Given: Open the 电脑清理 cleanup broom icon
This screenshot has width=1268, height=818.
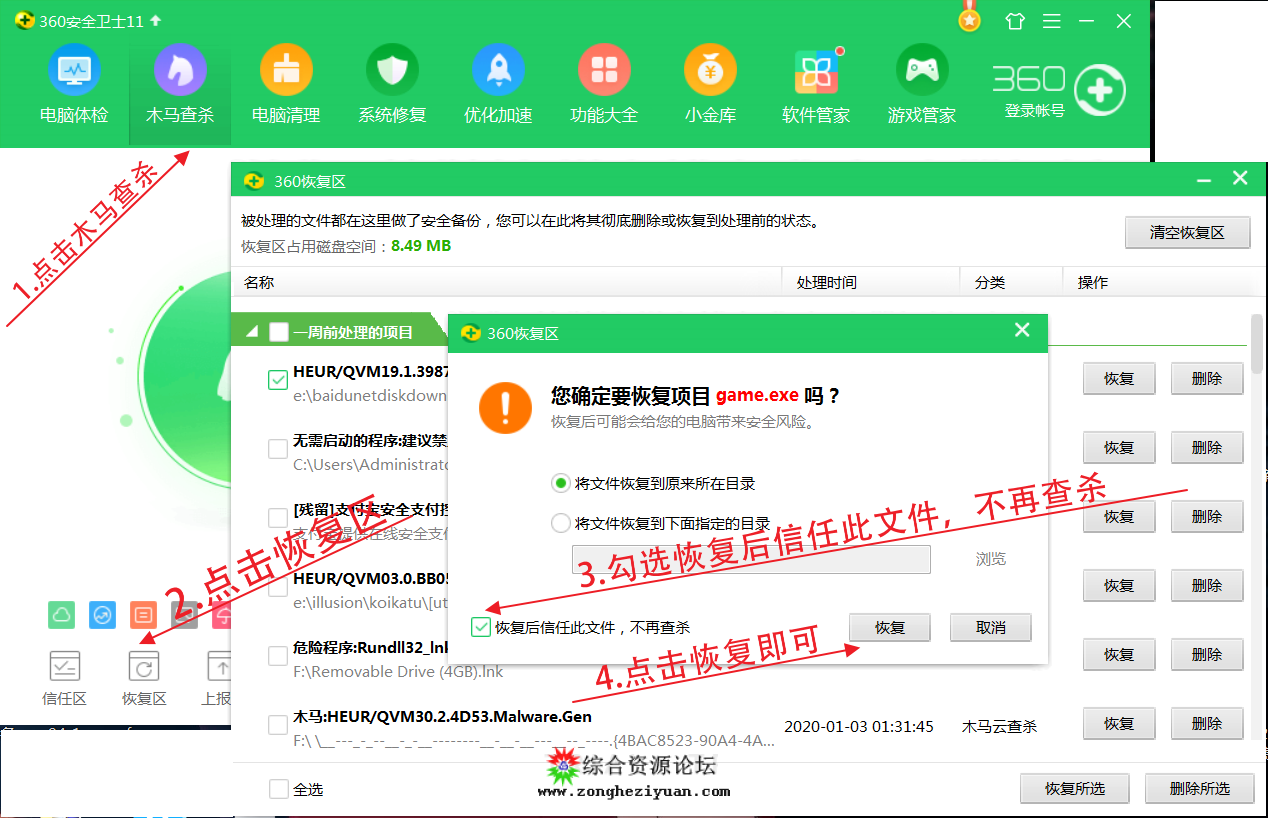Looking at the screenshot, I should [286, 70].
